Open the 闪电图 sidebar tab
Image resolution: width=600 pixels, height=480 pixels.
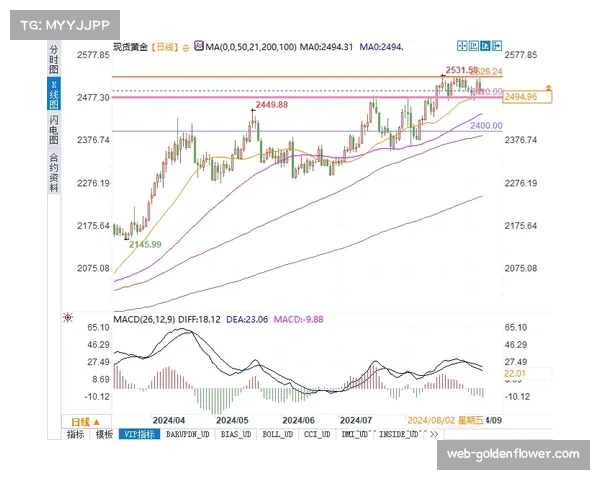[53, 128]
